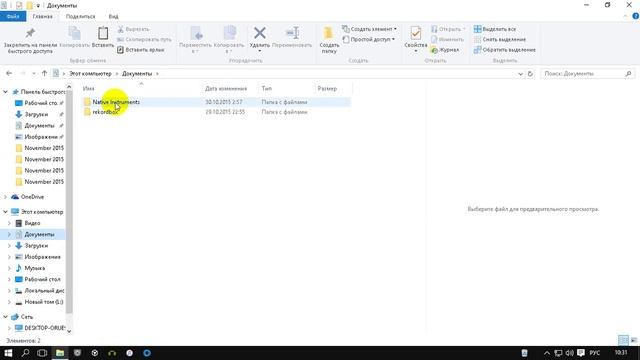Choose Вставить ярлык in ribbon
The width and height of the screenshot is (640, 360).
141,50
